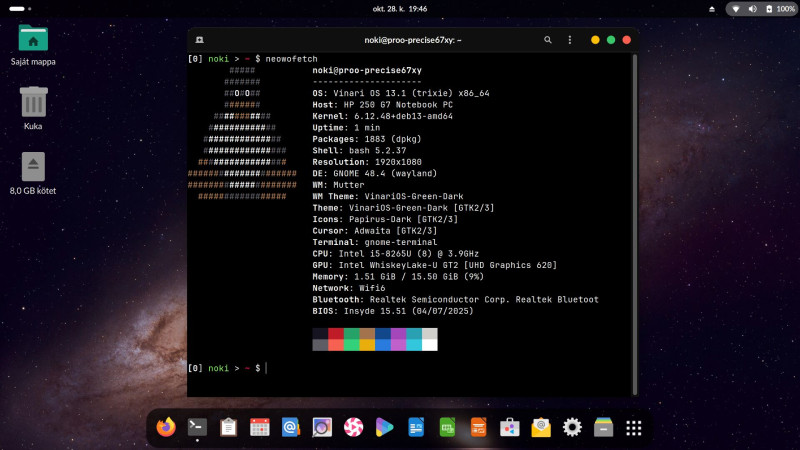Open the clock showing okt. 28. k. 19:46
Viewport: 800px width, 450px height.
400,9
